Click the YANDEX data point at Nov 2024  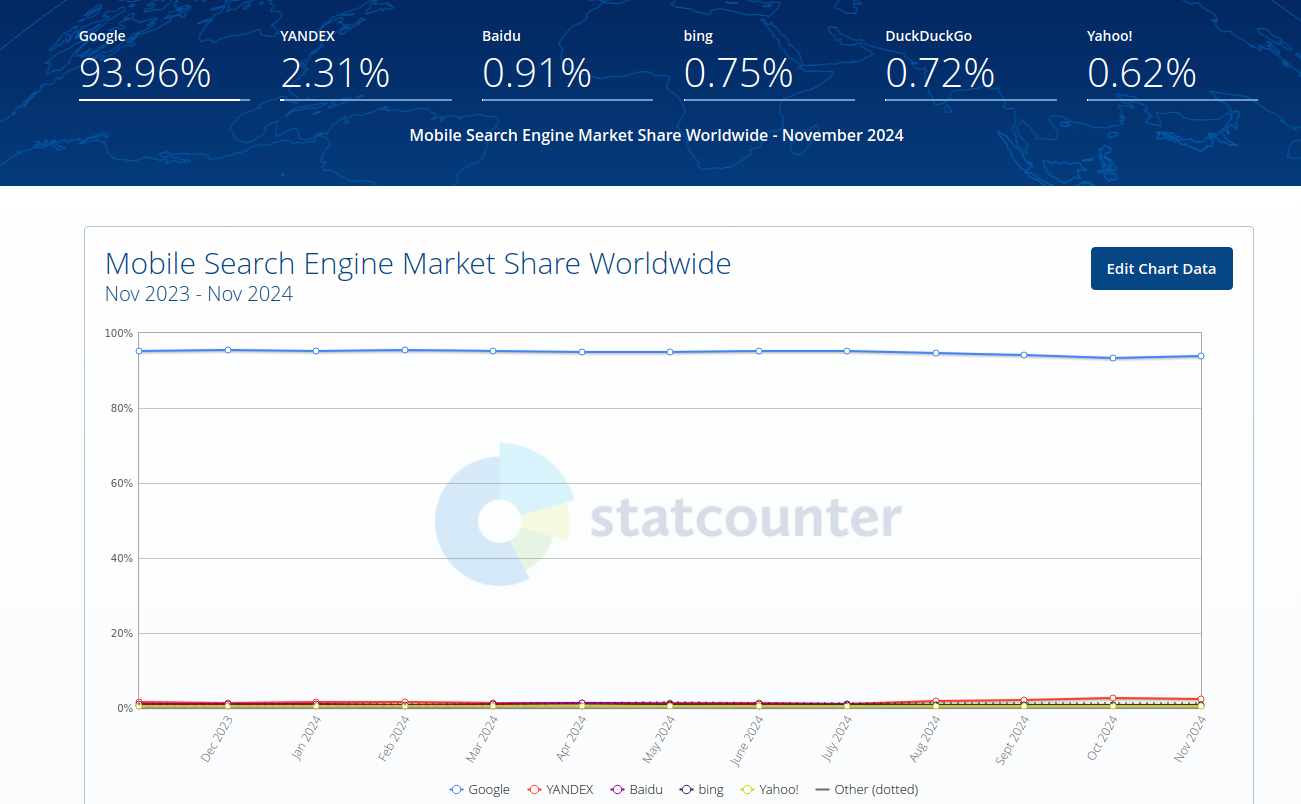[x=1200, y=699]
